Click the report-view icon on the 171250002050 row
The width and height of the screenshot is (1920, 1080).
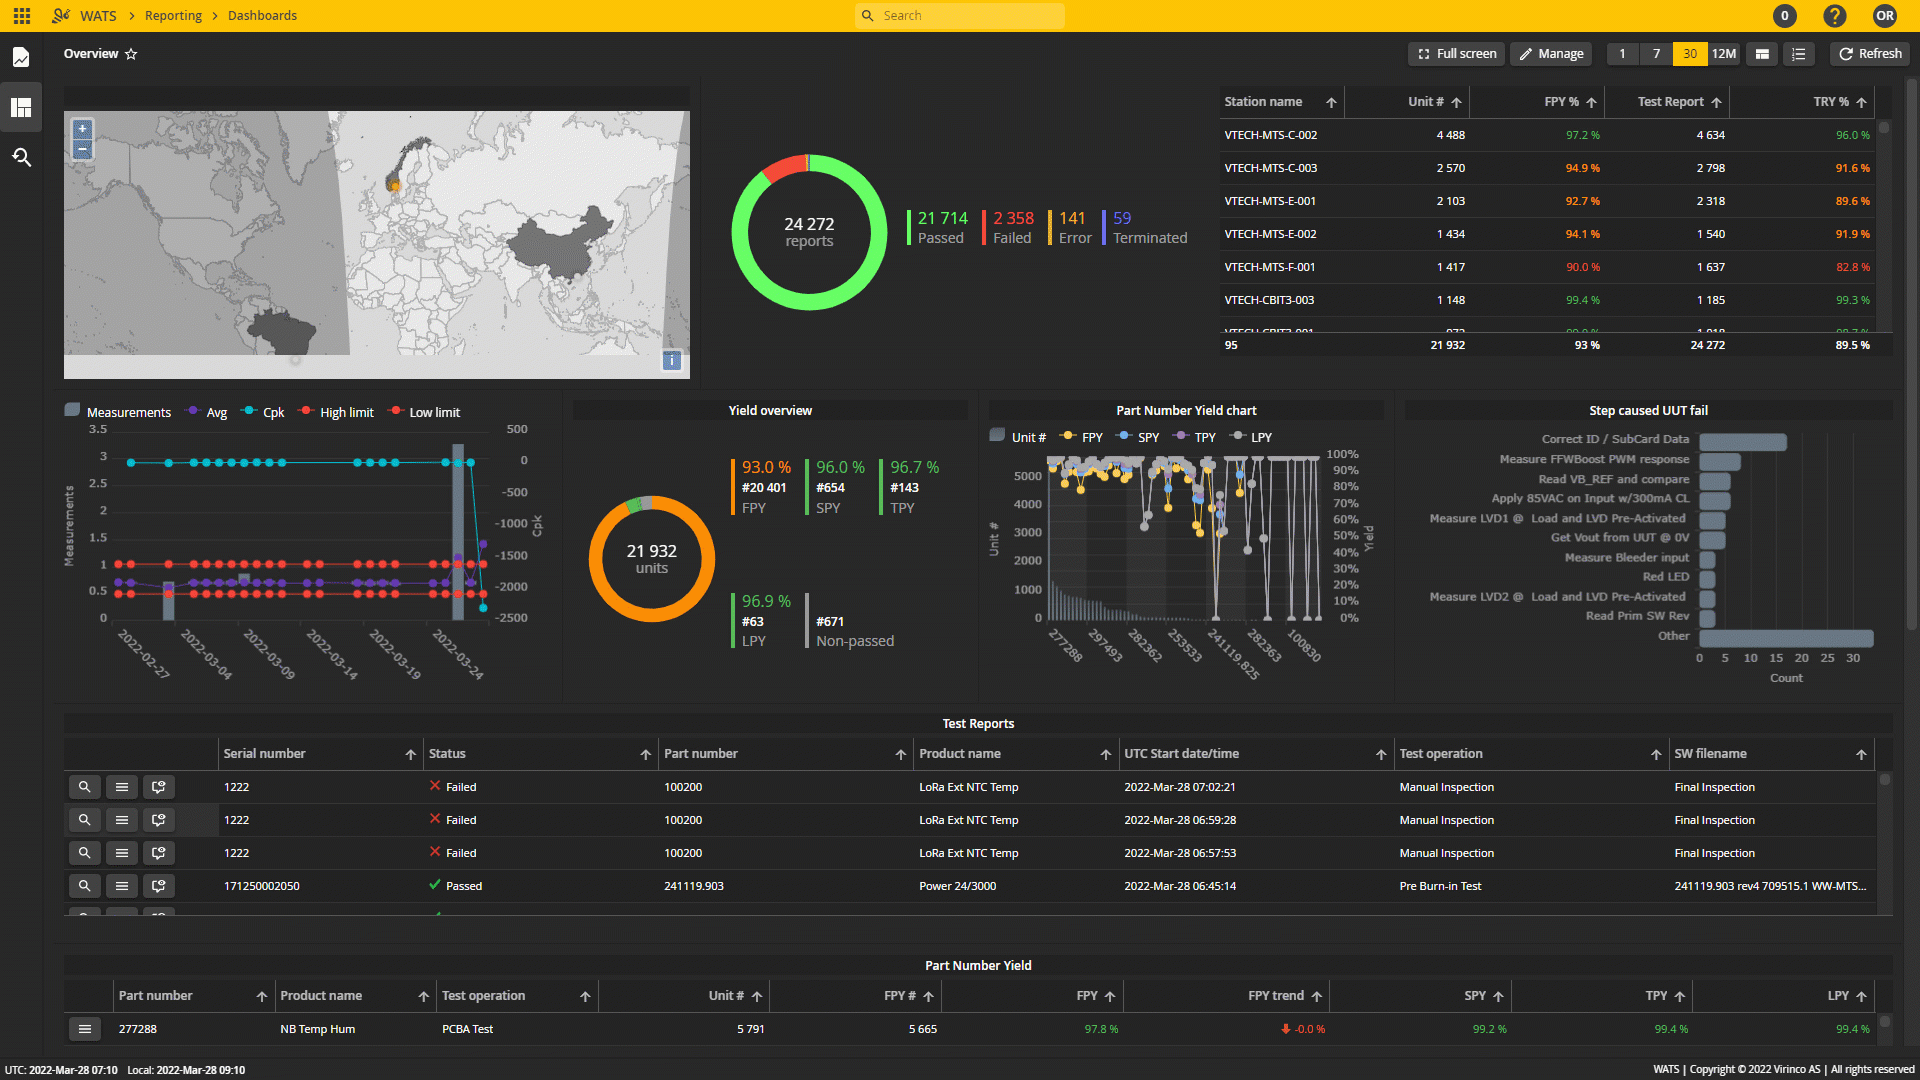[x=159, y=885]
